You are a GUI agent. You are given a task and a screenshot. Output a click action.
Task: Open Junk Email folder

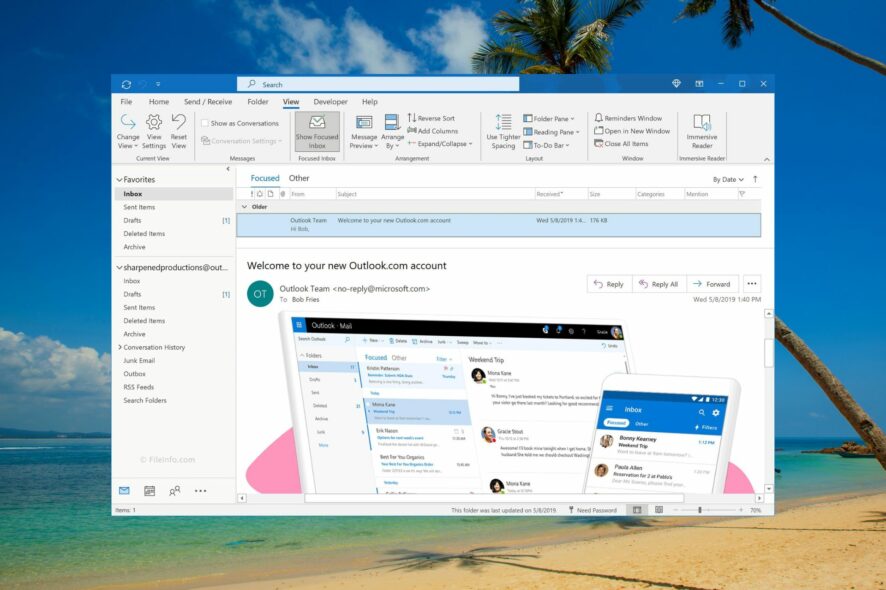pyautogui.click(x=139, y=361)
